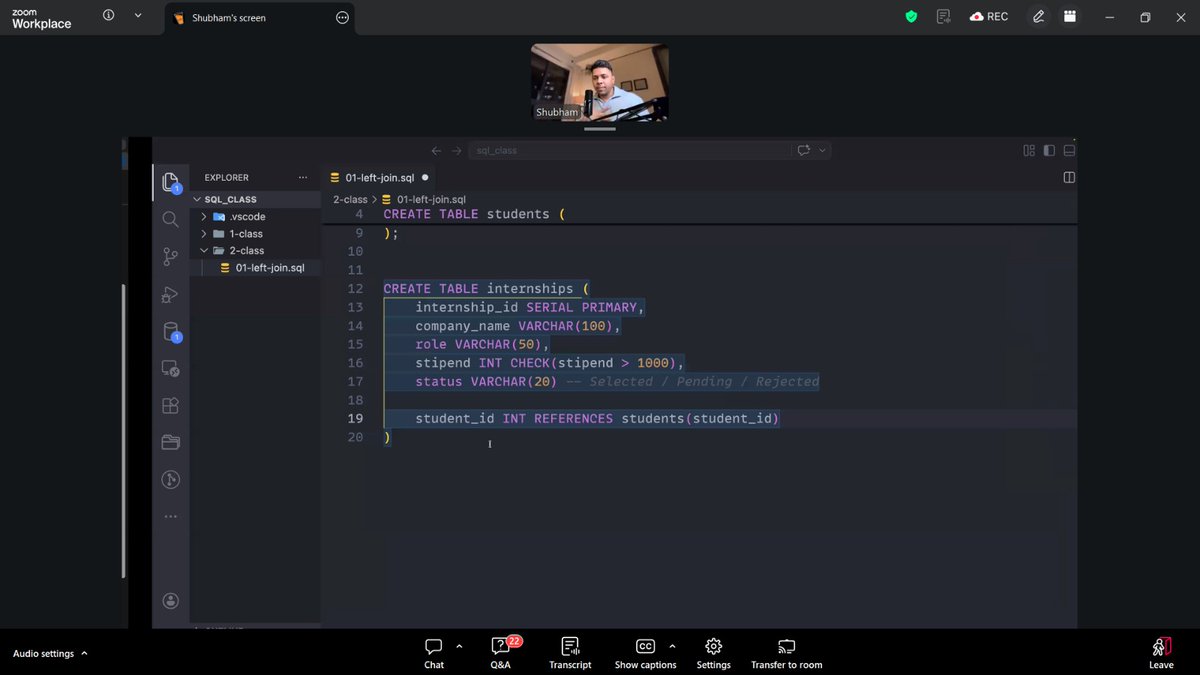Expand the Zoom Workplace dropdown chevron
The height and width of the screenshot is (675, 1200).
137,16
